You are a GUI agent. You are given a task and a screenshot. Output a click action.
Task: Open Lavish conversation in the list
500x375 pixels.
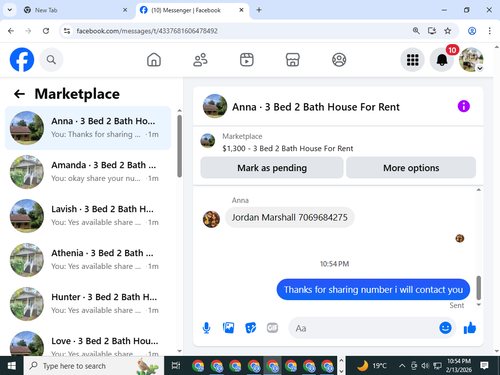click(x=88, y=216)
